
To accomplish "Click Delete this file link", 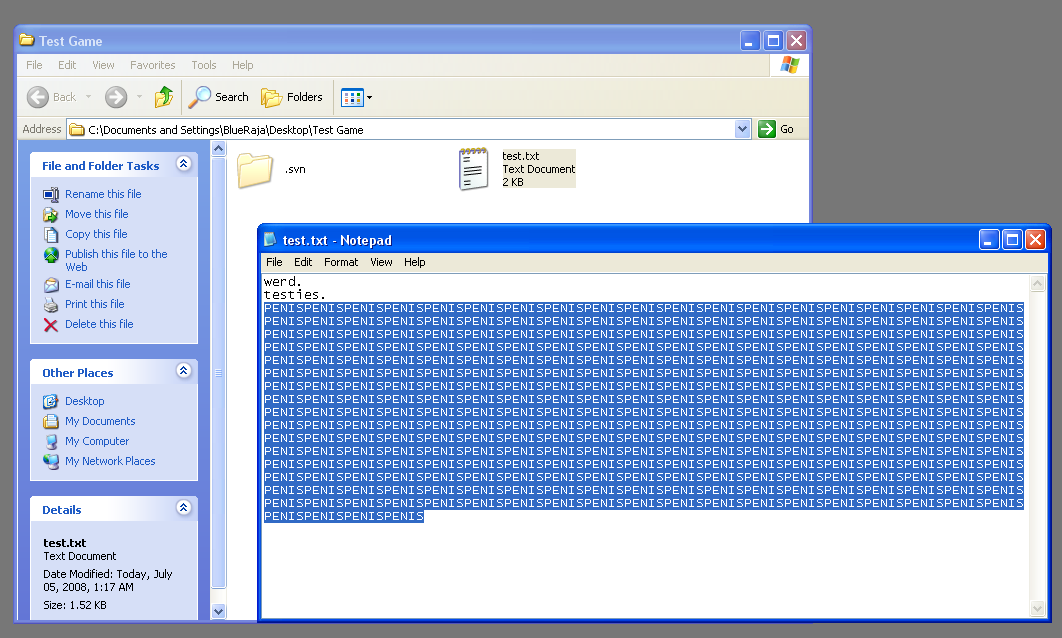I will 99,324.
